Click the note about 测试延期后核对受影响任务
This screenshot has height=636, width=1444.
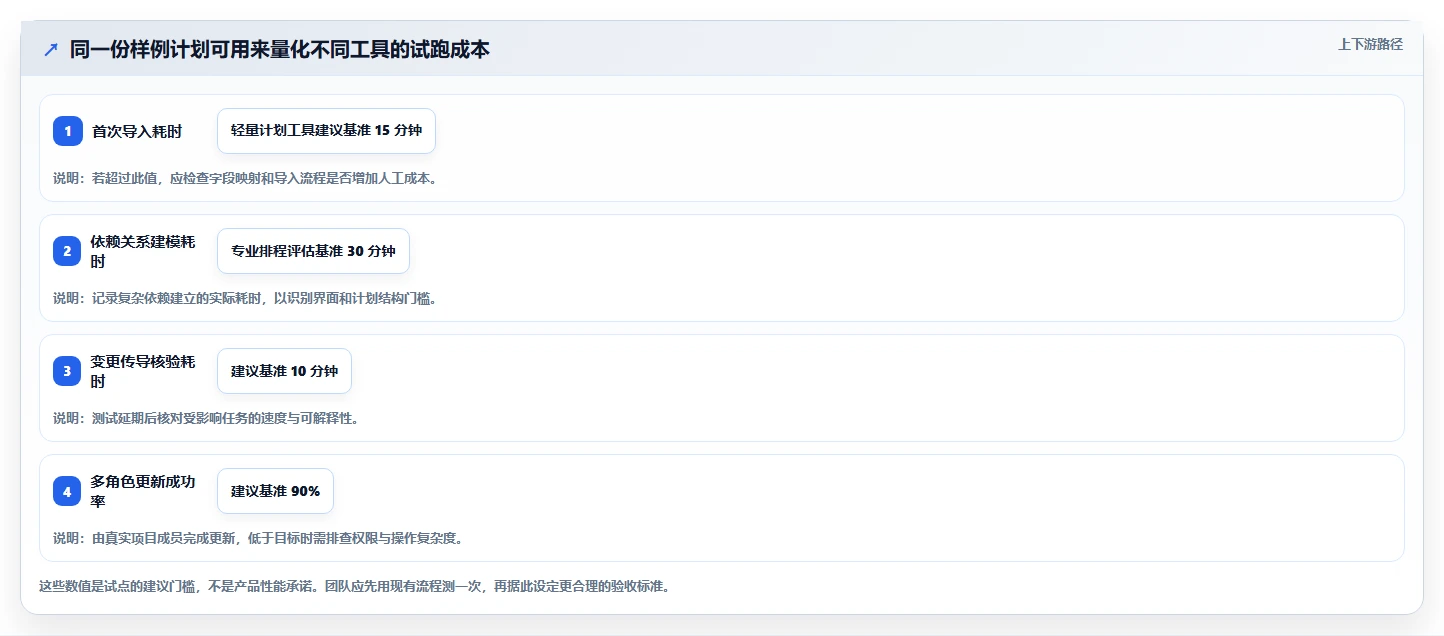point(206,418)
